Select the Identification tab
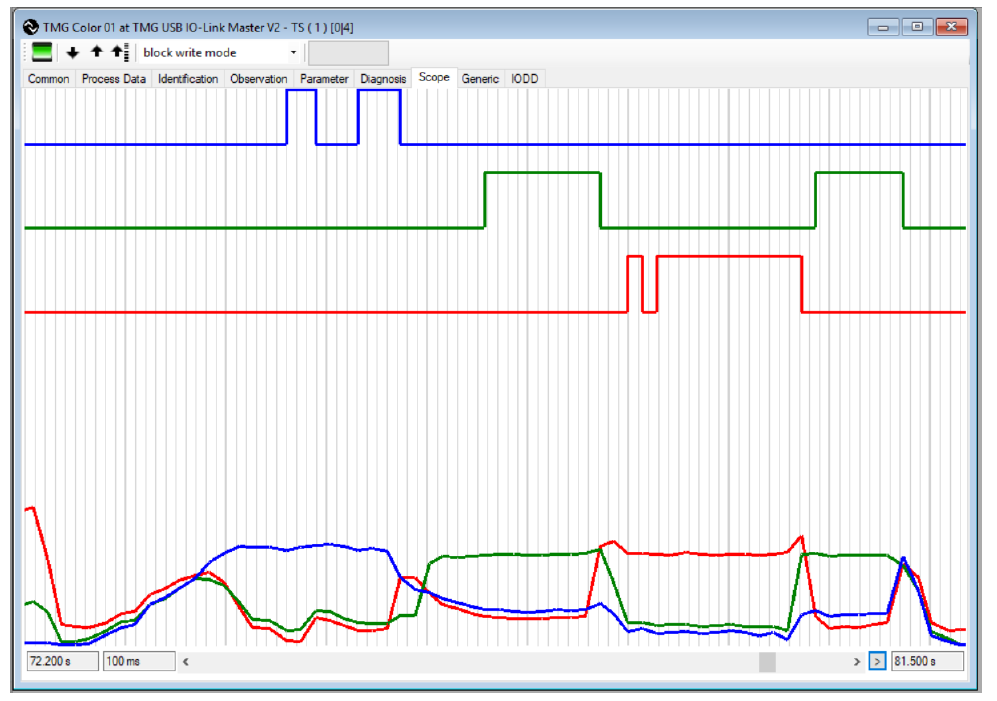The height and width of the screenshot is (701, 997). click(188, 79)
